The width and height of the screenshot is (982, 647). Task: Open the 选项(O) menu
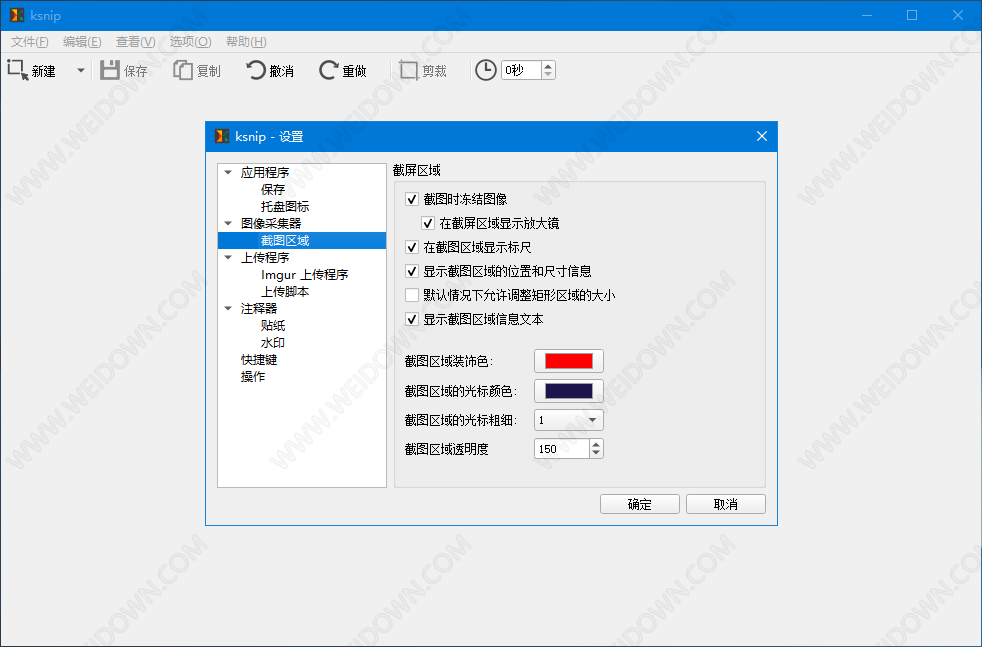click(x=190, y=41)
